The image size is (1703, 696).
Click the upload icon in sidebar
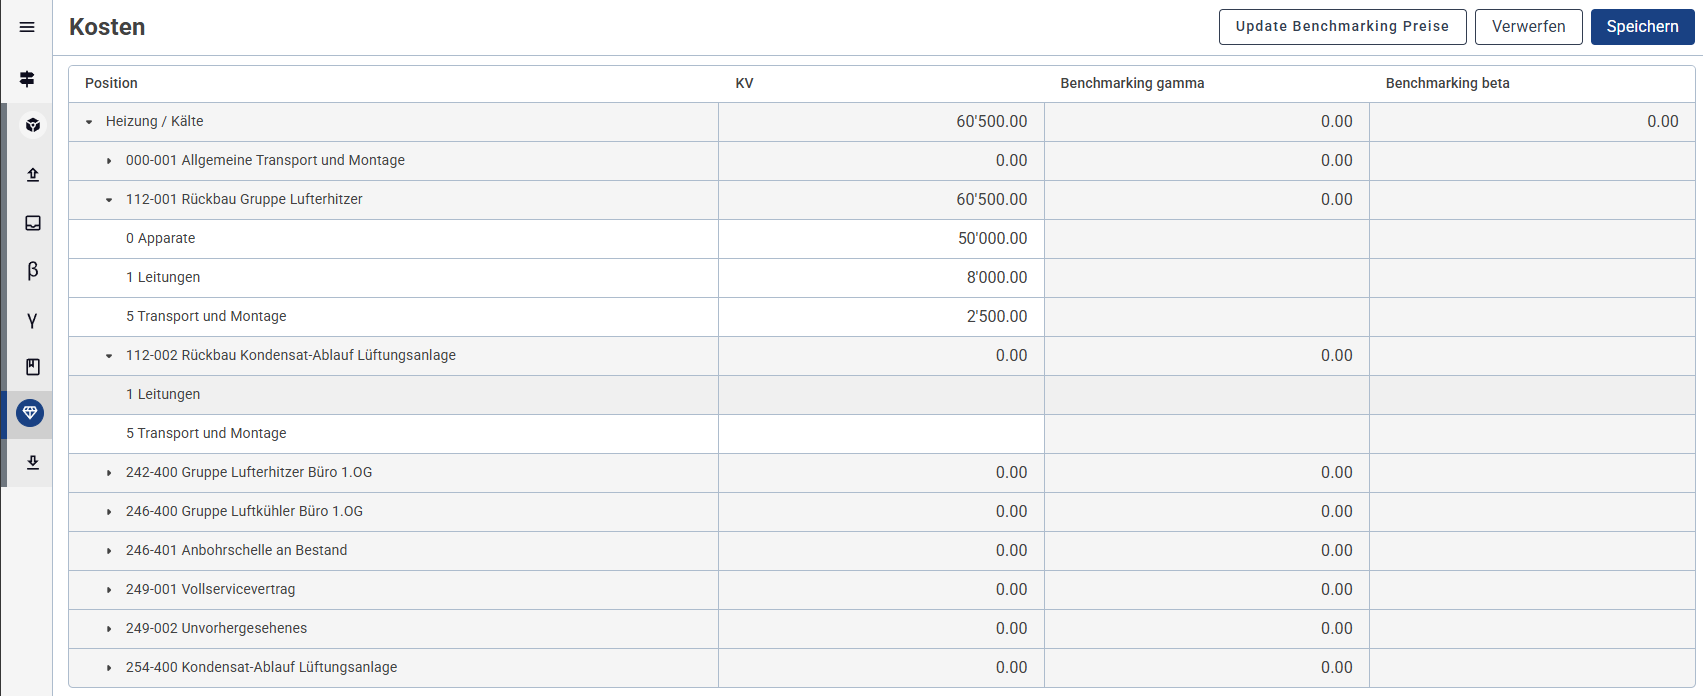[33, 175]
